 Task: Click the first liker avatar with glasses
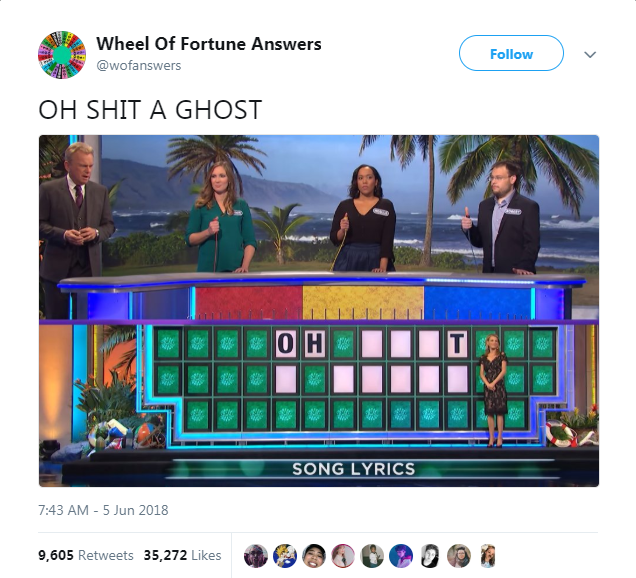click(x=256, y=555)
